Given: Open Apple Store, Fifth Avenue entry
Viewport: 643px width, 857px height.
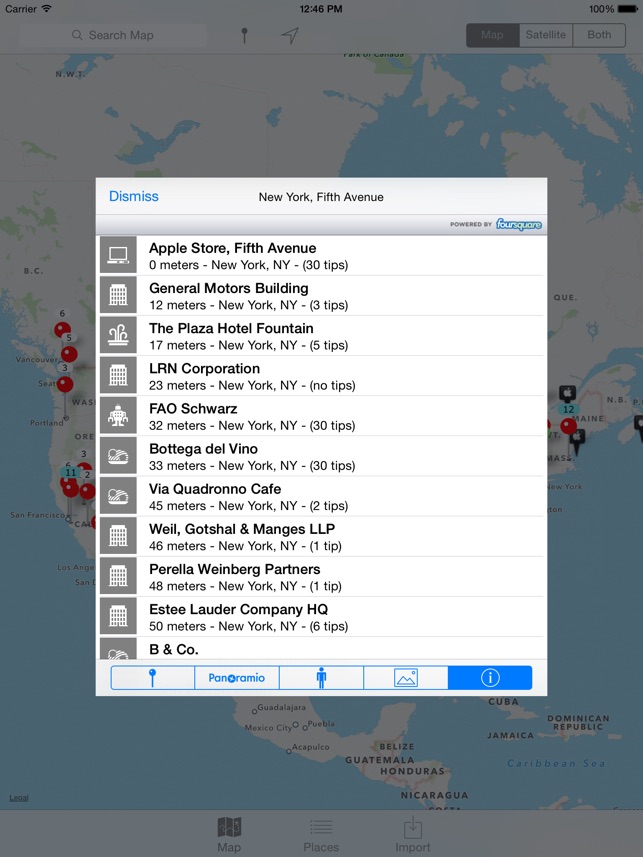Looking at the screenshot, I should pyautogui.click(x=322, y=255).
